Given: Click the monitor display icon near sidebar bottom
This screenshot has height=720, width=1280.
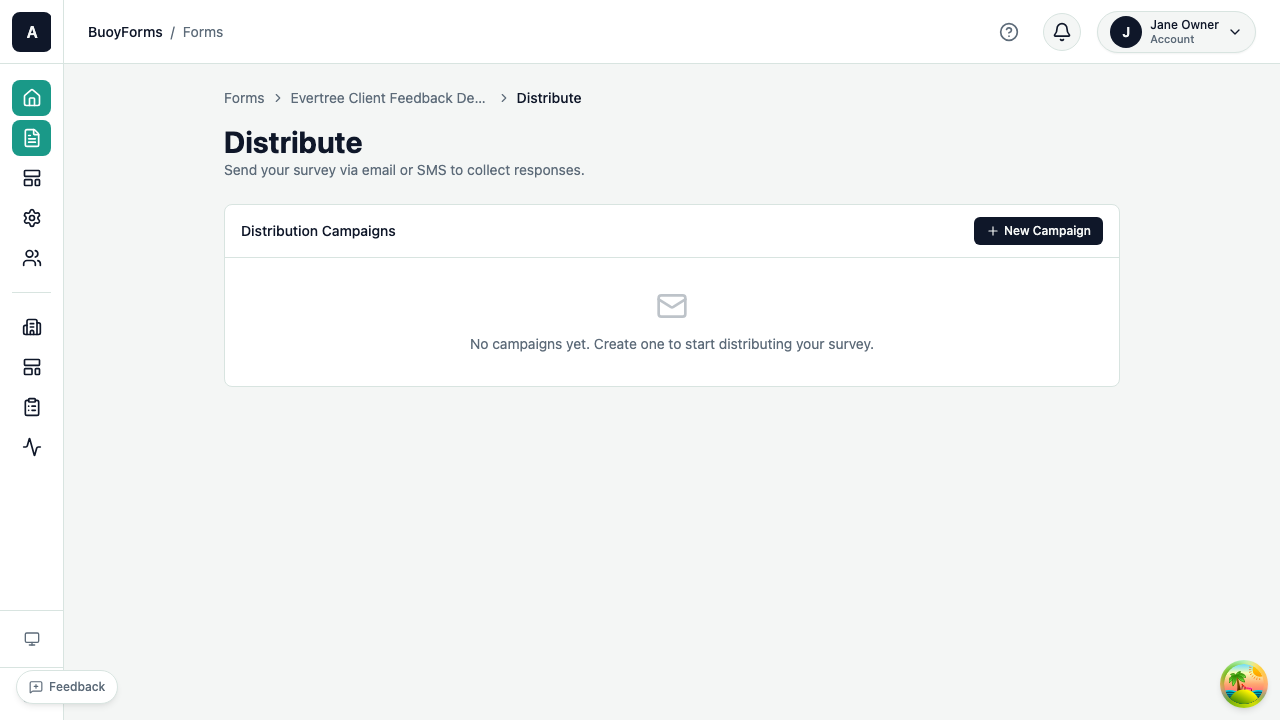Looking at the screenshot, I should (31, 638).
